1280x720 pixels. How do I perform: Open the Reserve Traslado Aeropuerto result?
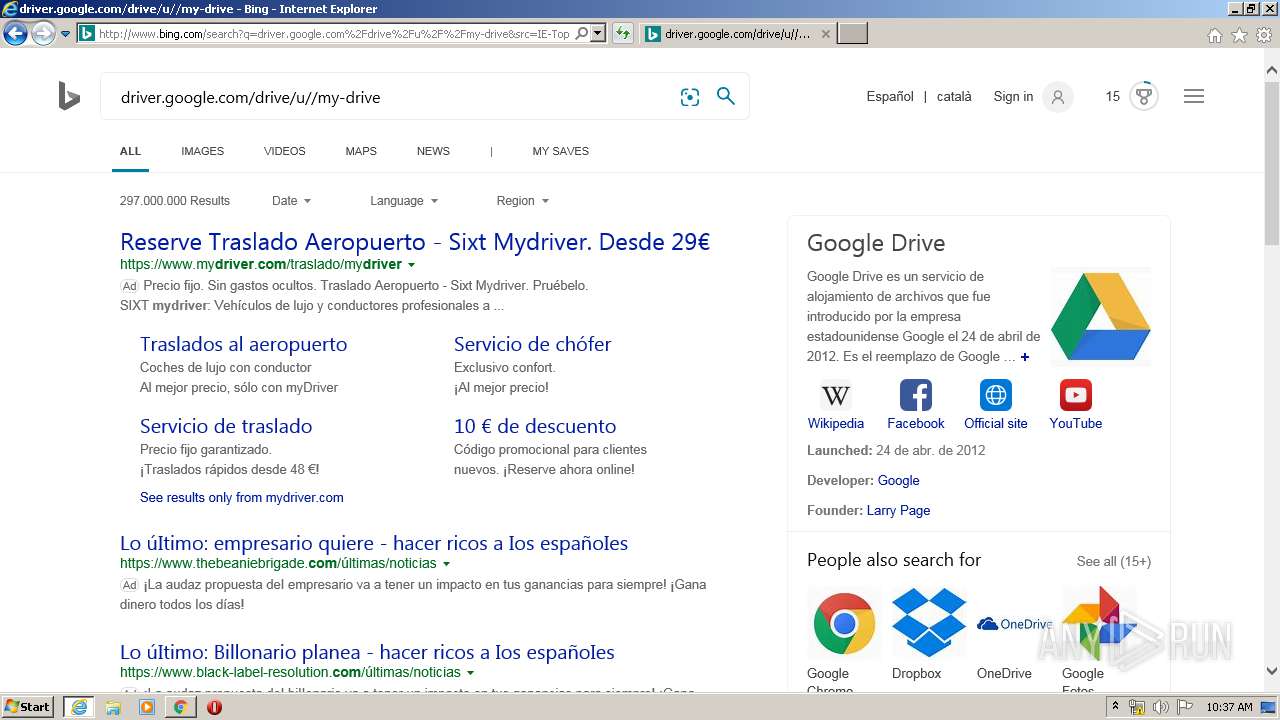[x=415, y=242]
